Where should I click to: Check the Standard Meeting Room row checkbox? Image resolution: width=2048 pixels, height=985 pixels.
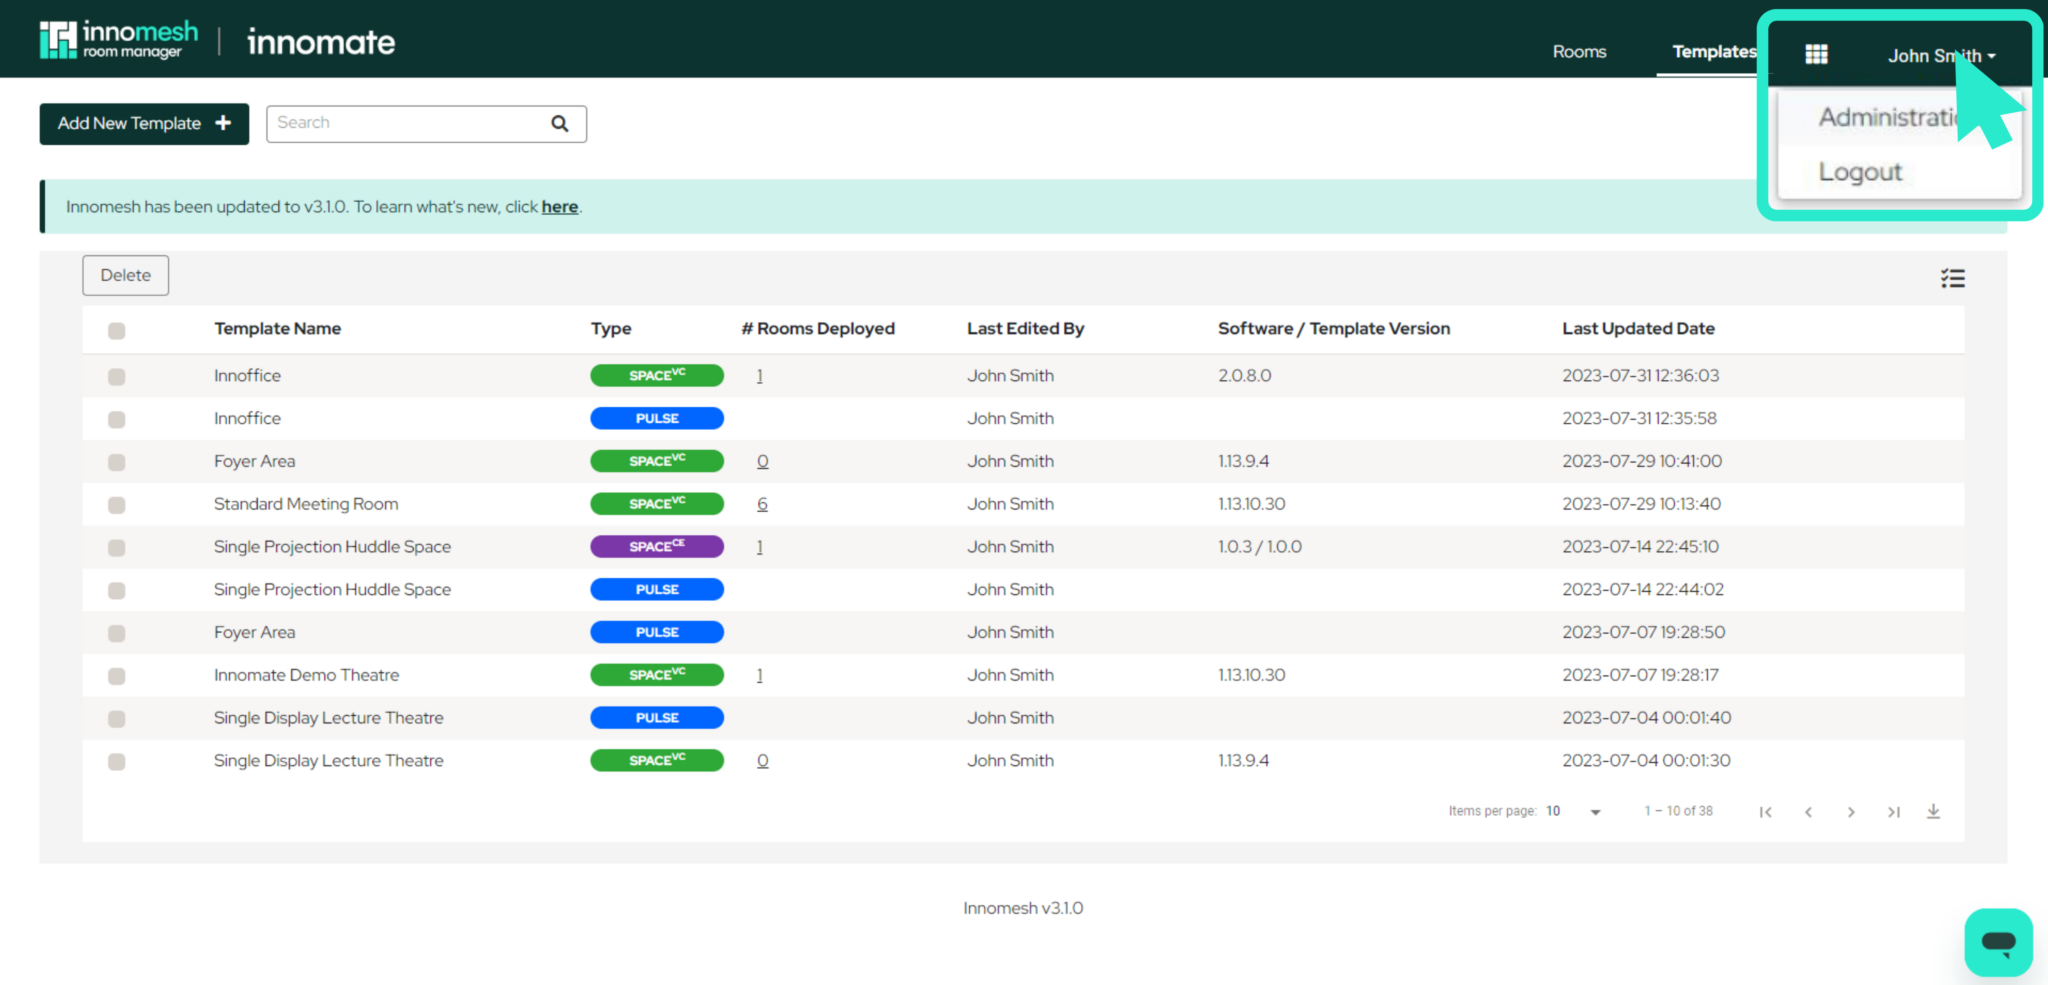point(116,504)
